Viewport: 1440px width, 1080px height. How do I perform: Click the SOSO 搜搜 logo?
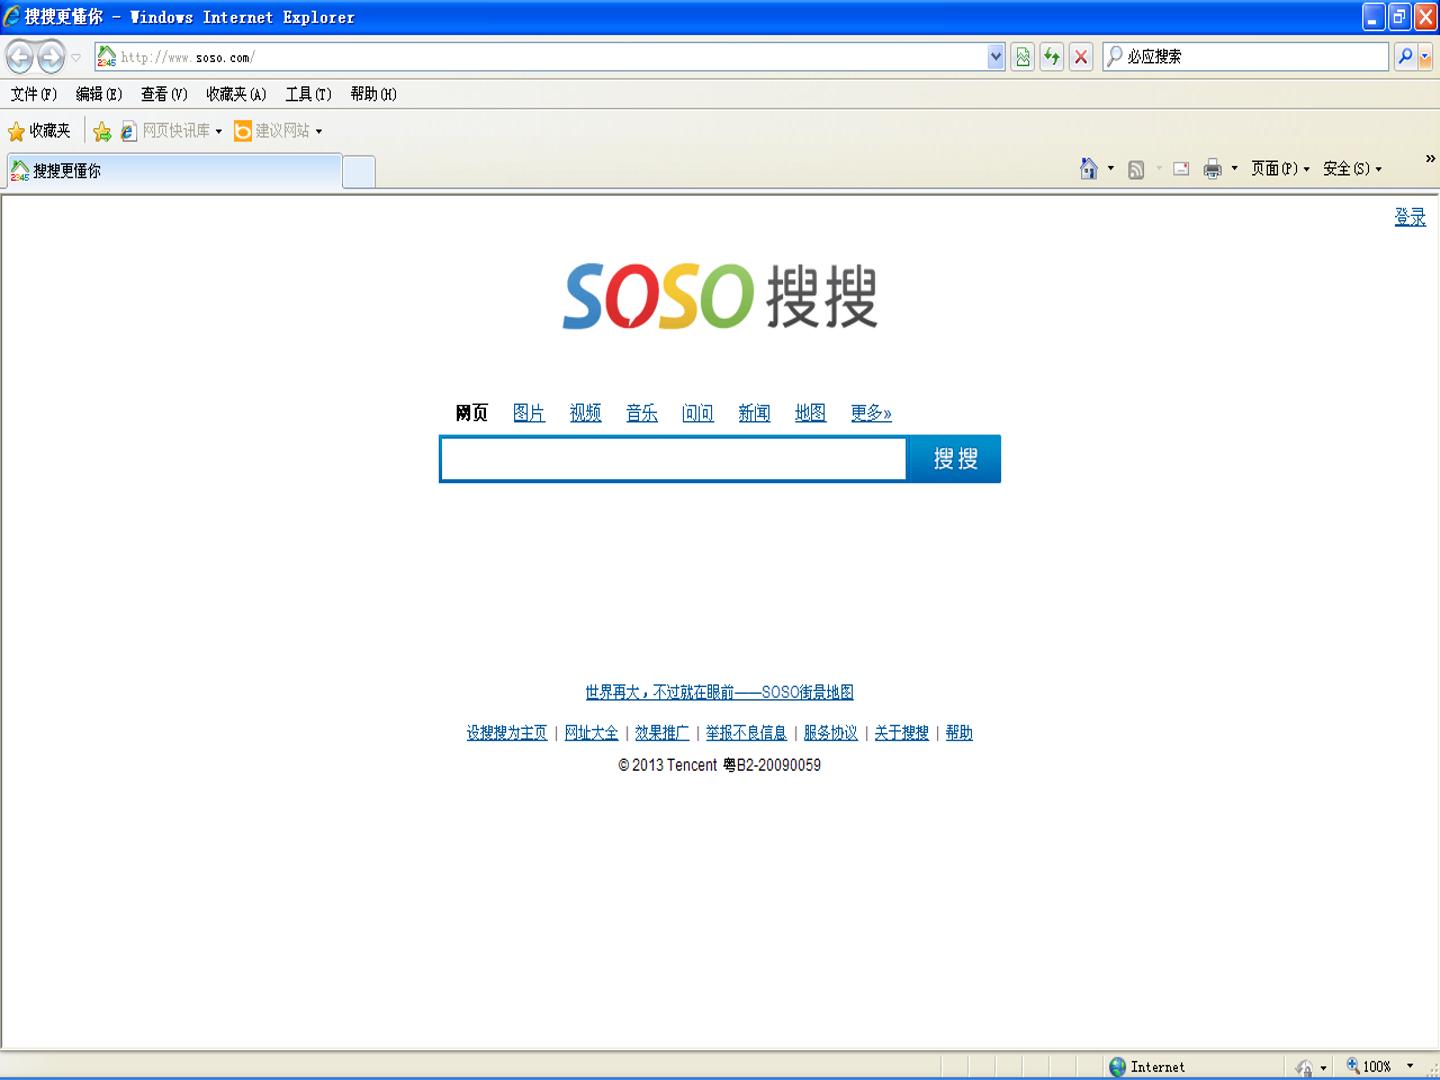720,296
